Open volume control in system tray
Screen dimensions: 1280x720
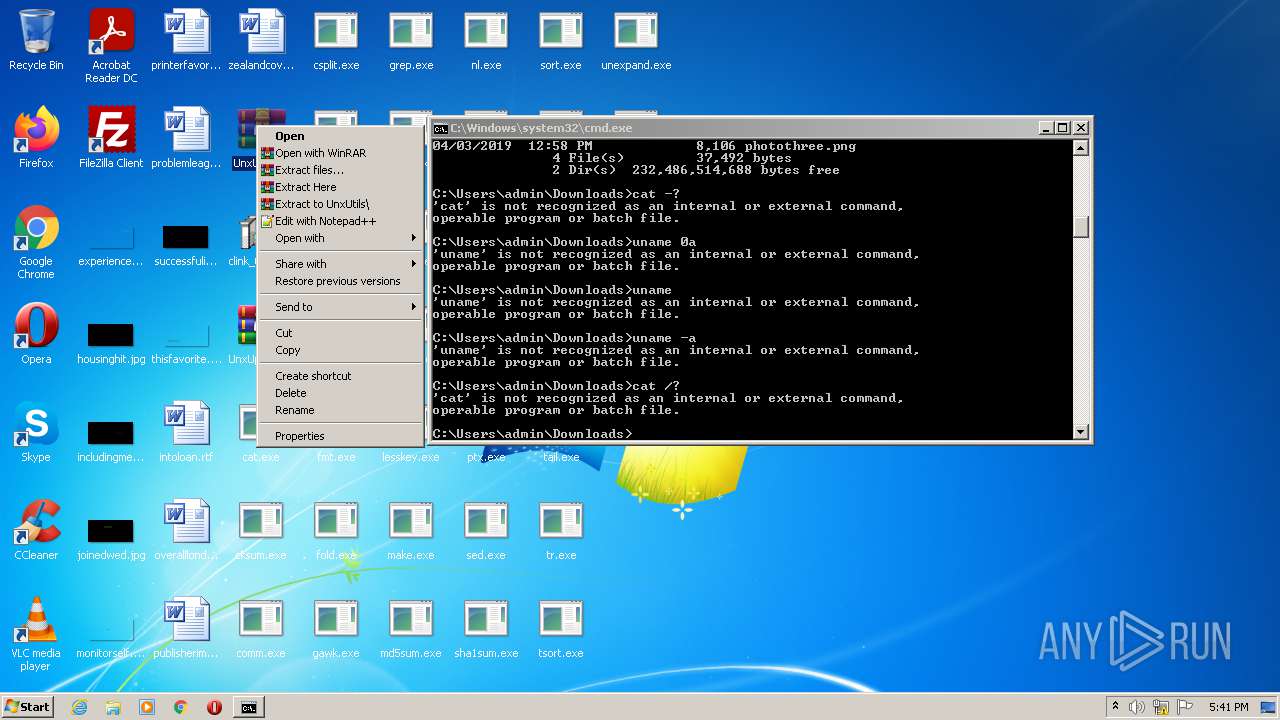click(1137, 707)
